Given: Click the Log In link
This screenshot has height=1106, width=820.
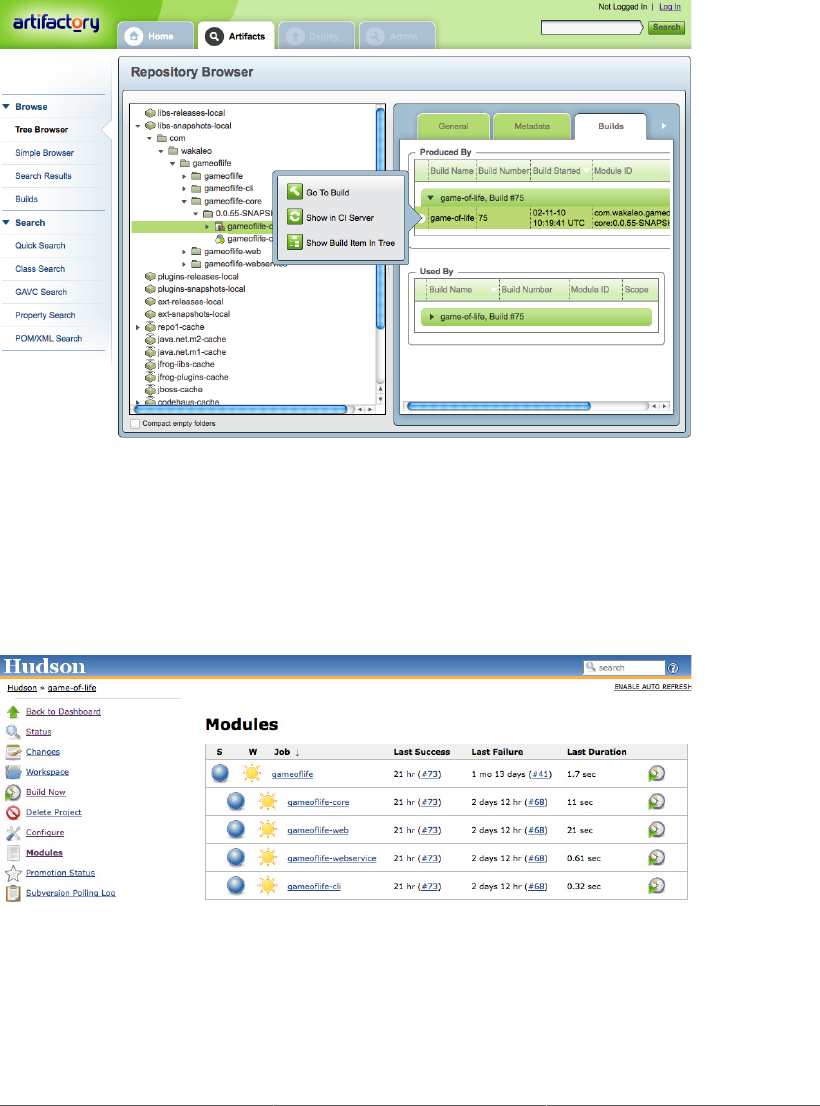Looking at the screenshot, I should (x=670, y=7).
